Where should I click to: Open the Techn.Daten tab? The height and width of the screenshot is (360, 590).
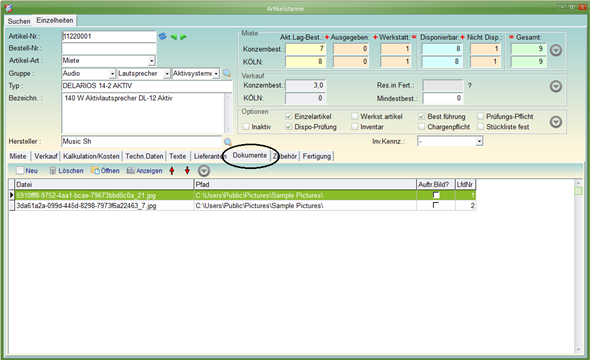pos(144,156)
